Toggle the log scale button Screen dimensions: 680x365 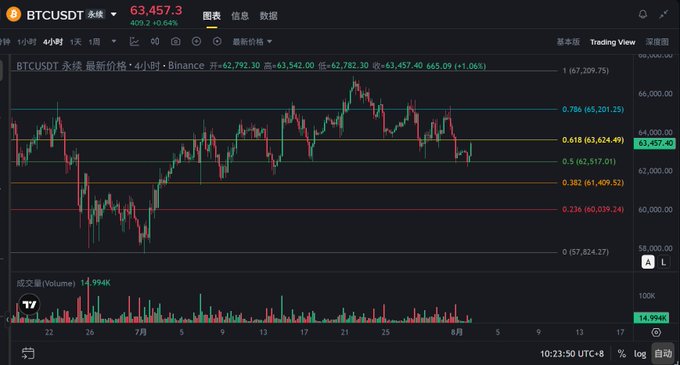click(640, 354)
